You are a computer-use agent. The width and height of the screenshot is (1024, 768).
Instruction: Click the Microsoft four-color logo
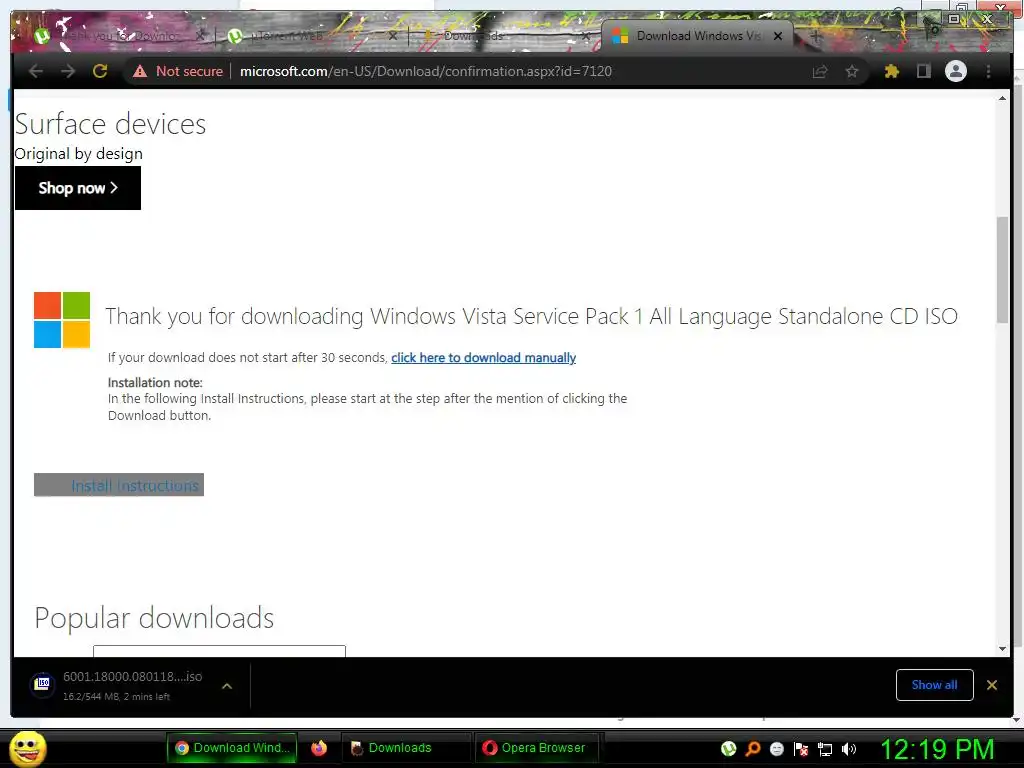[62, 319]
